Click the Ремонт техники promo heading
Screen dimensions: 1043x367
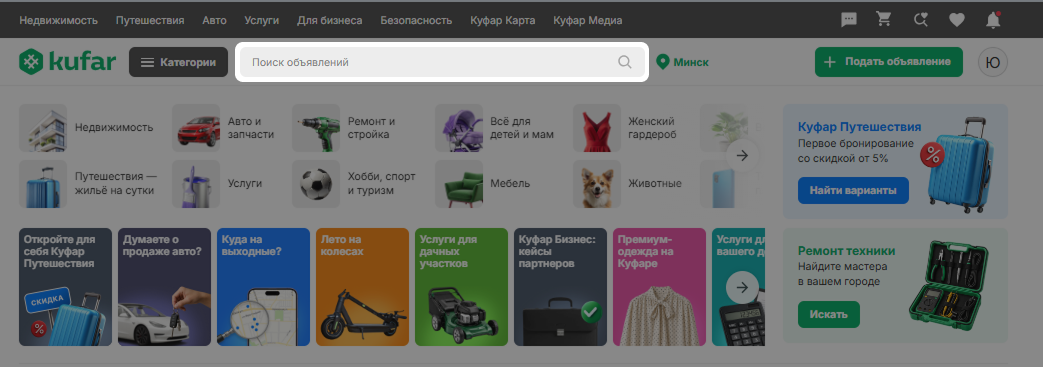[x=846, y=251]
